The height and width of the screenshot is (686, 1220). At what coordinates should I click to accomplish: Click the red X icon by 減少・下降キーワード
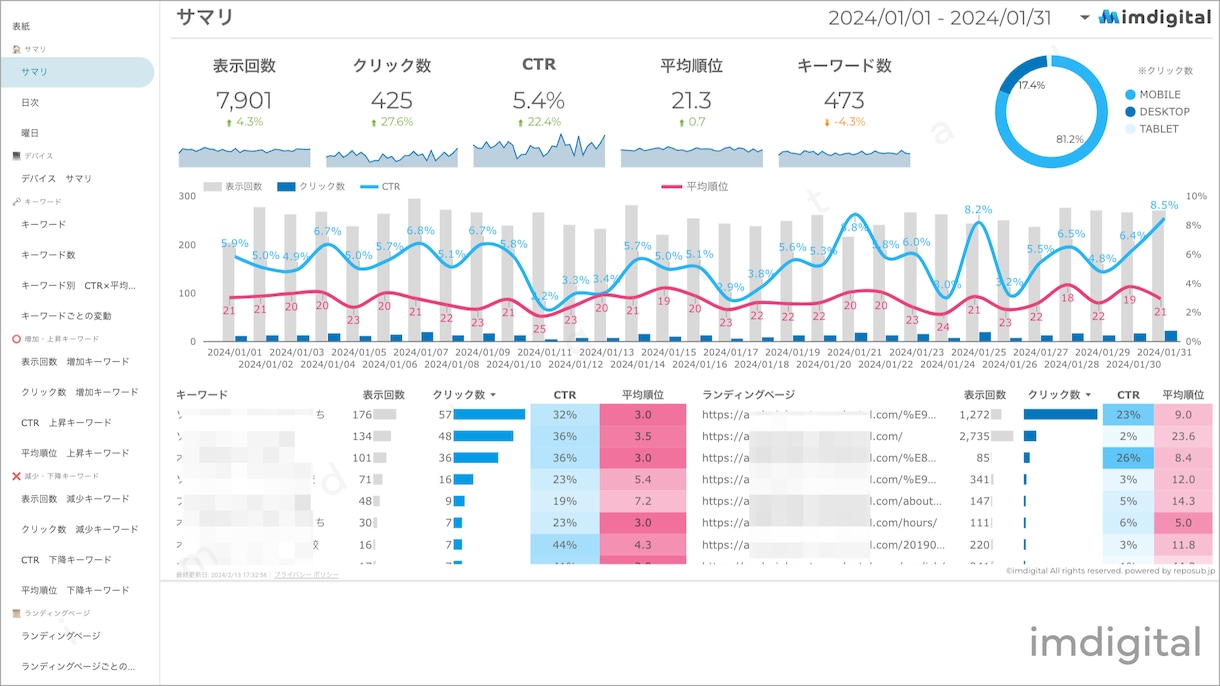[x=16, y=476]
